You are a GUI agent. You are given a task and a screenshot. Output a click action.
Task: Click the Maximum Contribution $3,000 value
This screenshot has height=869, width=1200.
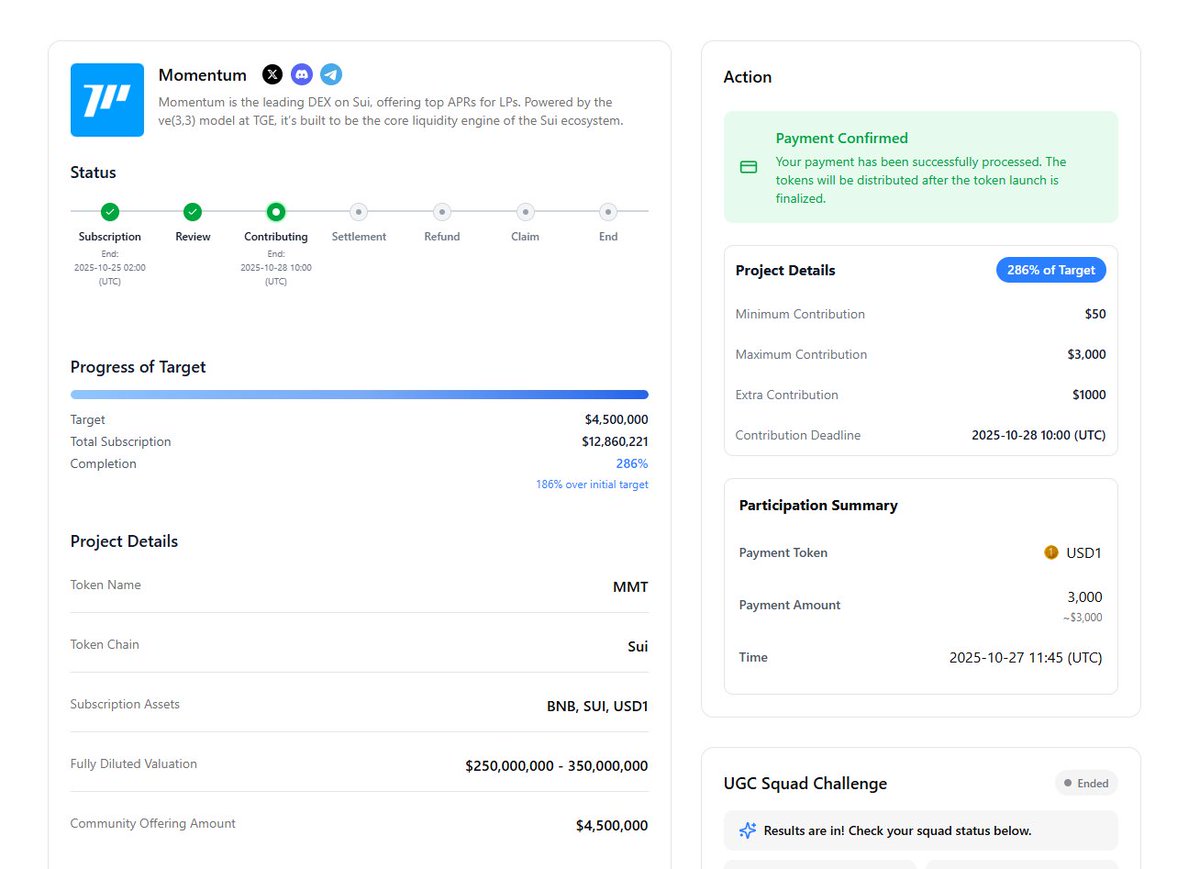pyautogui.click(x=1087, y=354)
